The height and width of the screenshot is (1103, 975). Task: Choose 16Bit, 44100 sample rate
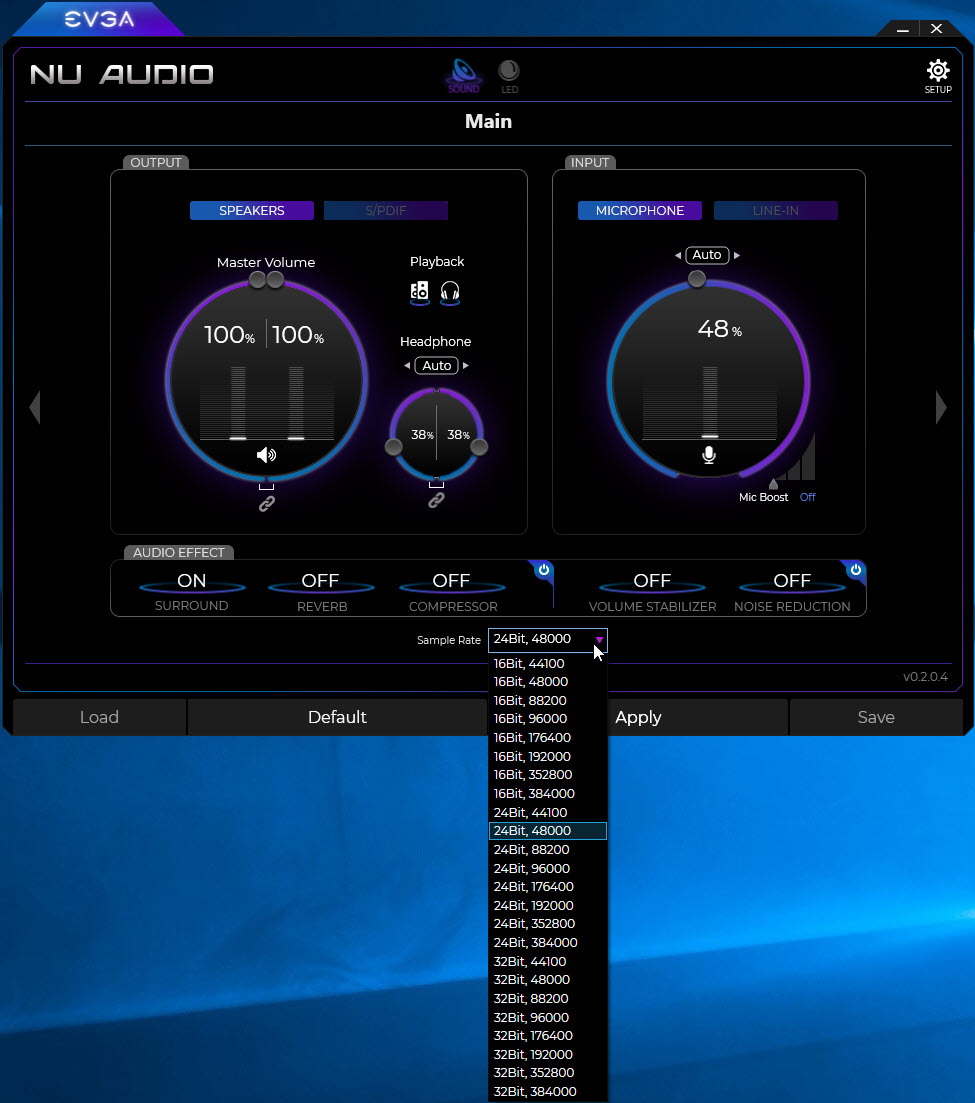pos(548,663)
